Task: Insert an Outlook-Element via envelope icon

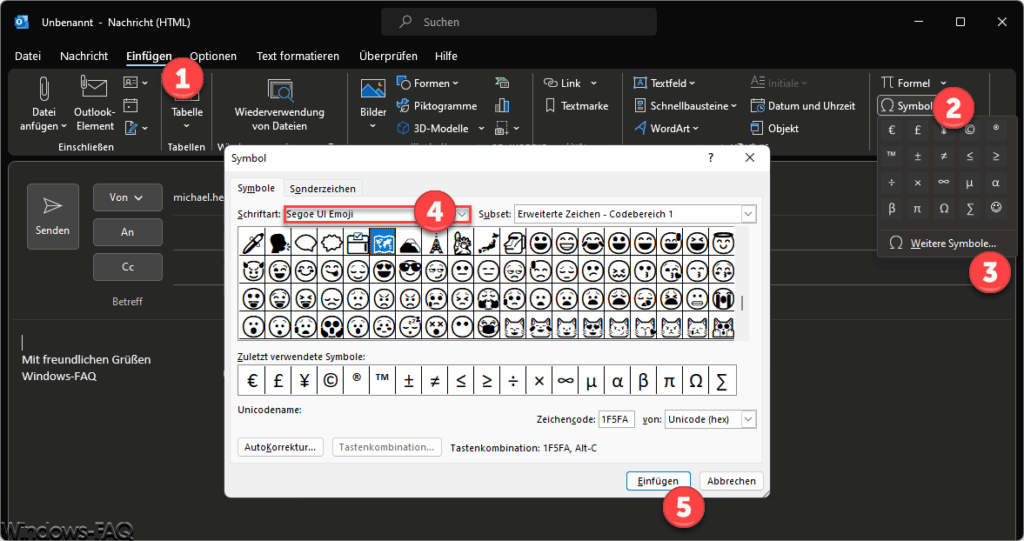Action: pos(93,88)
